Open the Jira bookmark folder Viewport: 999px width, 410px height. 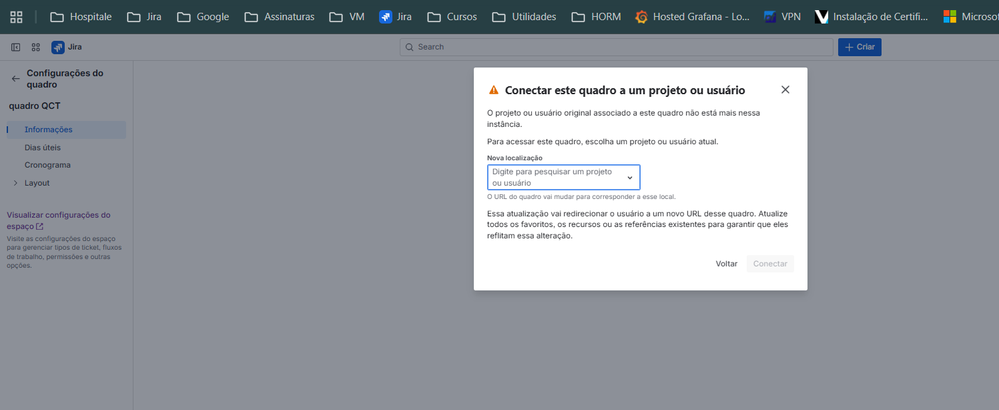click(144, 17)
